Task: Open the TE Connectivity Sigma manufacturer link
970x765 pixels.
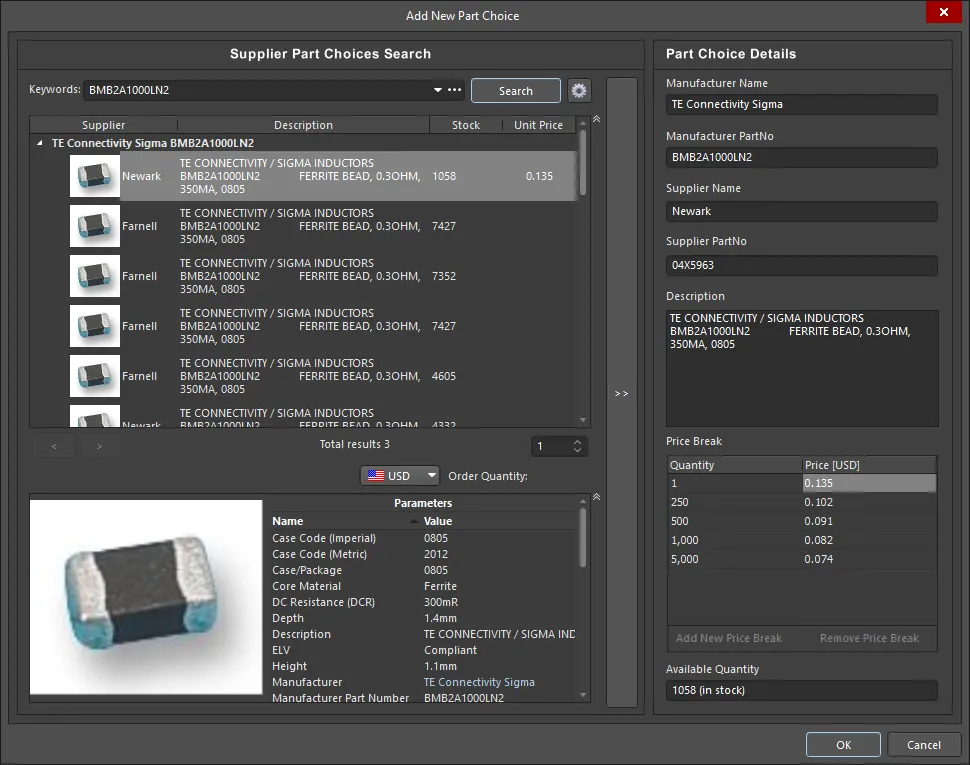Action: click(x=479, y=682)
